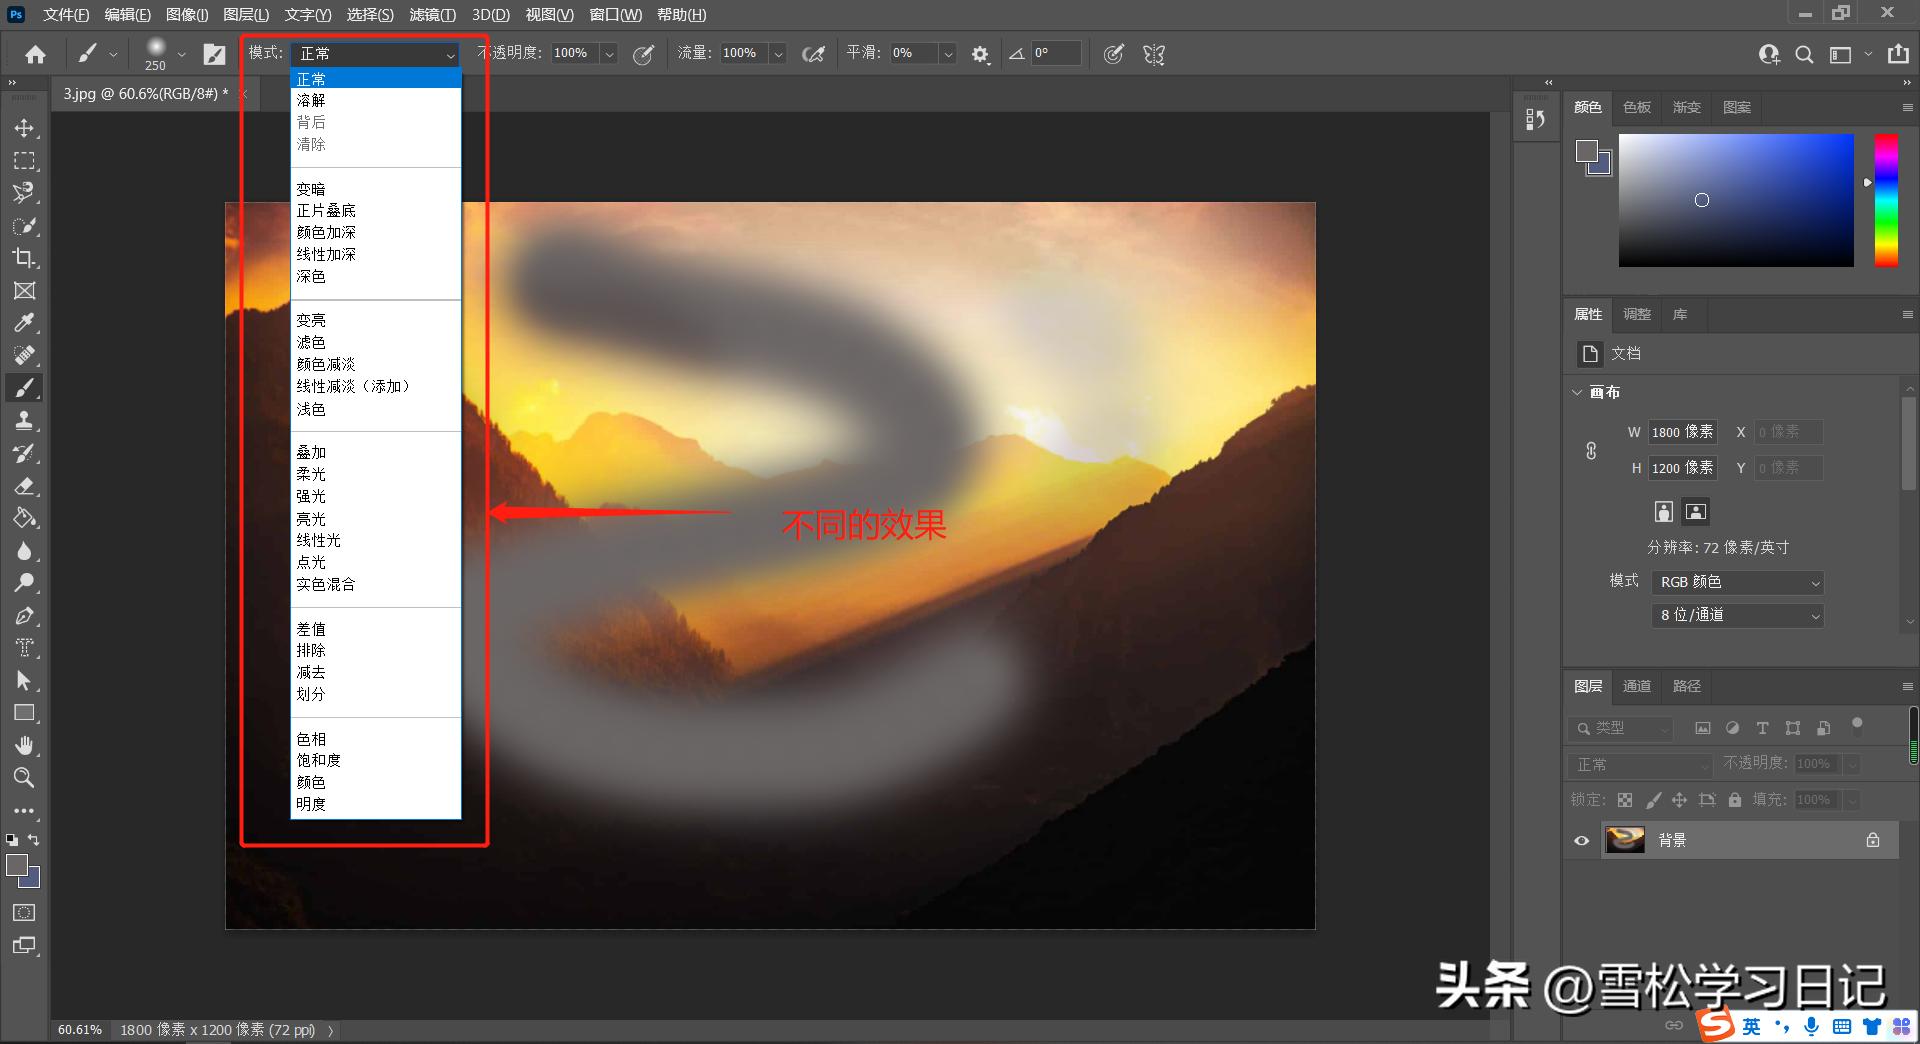Open the 滤镜 menu
The height and width of the screenshot is (1044, 1920).
pos(430,15)
